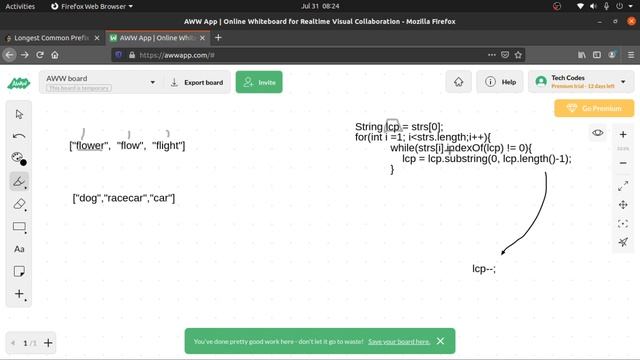Select the pointer selection tool
The height and width of the screenshot is (360, 640).
coord(19,114)
